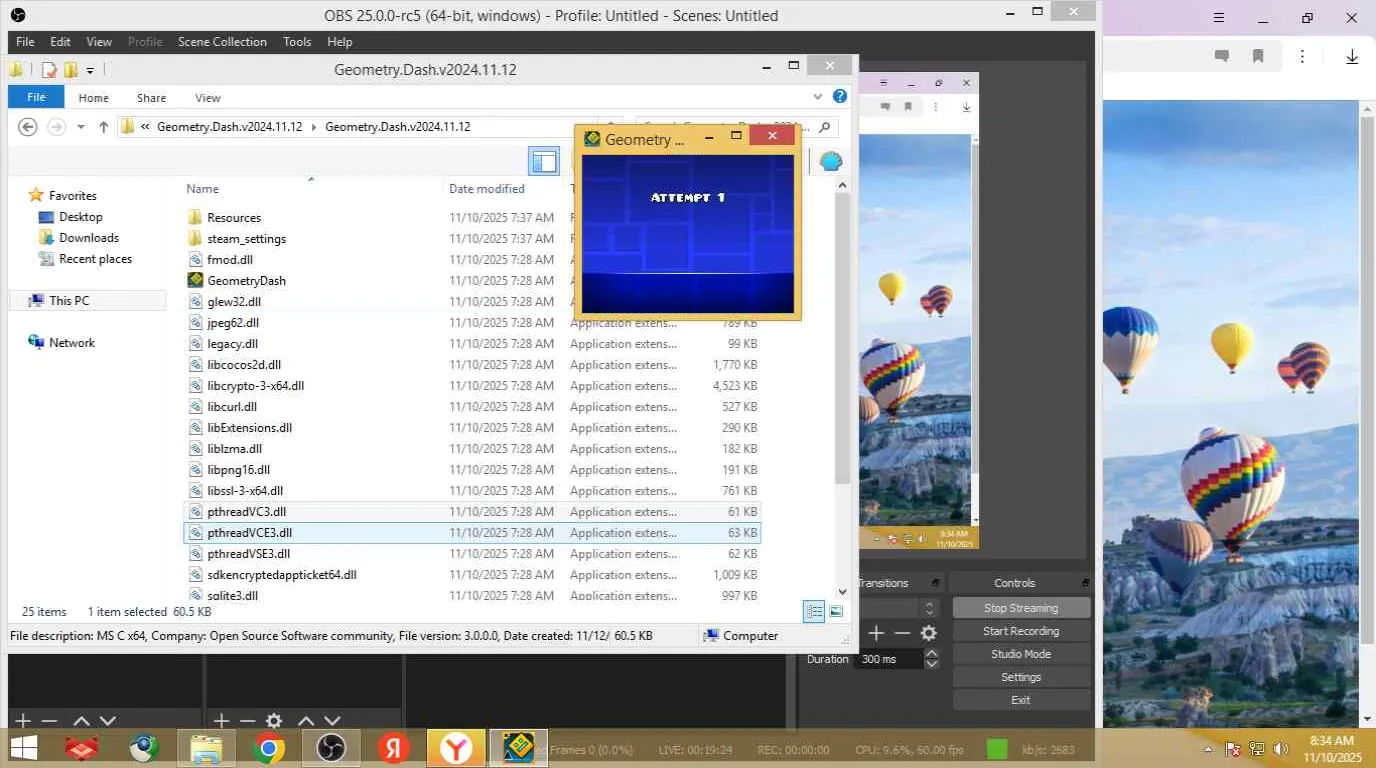Click the volume speaker icon in system tray
The height and width of the screenshot is (768, 1376).
tap(1281, 749)
